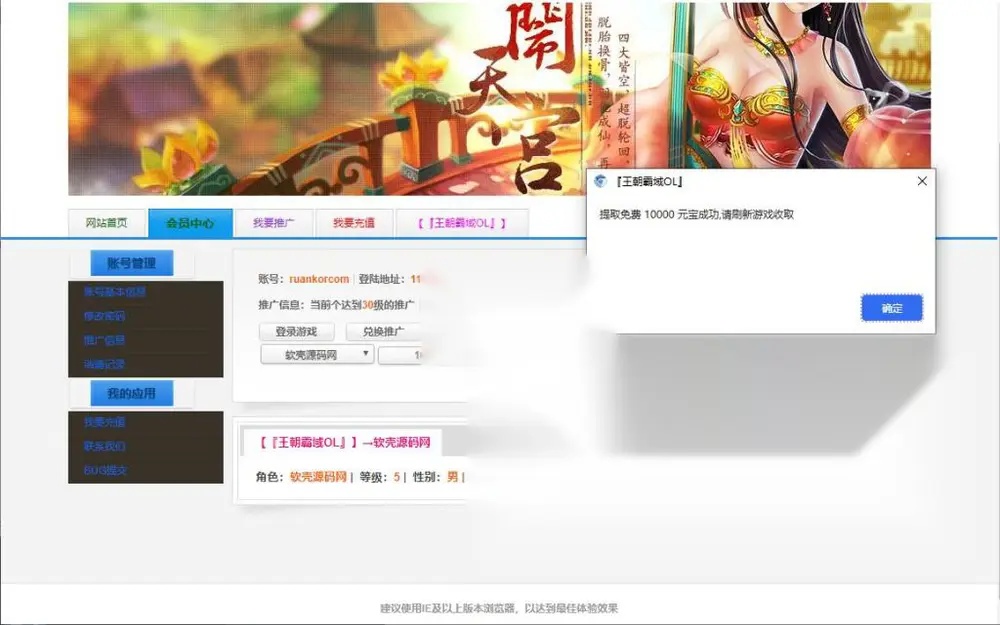The width and height of the screenshot is (1000, 625).
Task: Click the account name ruankorcom
Action: [319, 279]
